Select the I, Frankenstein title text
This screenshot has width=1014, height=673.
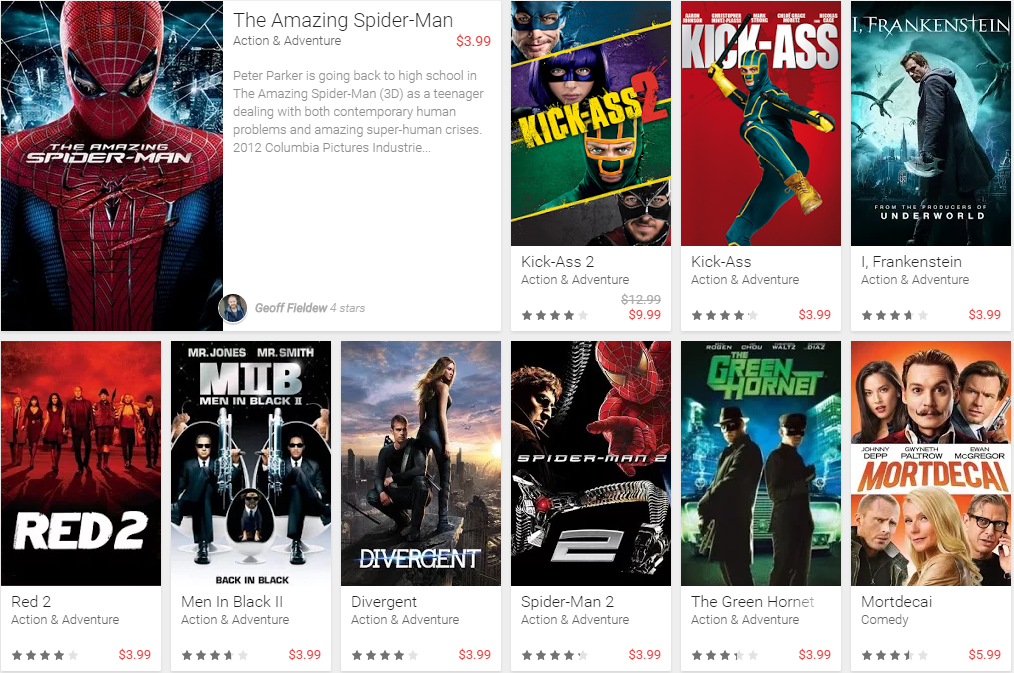point(911,262)
